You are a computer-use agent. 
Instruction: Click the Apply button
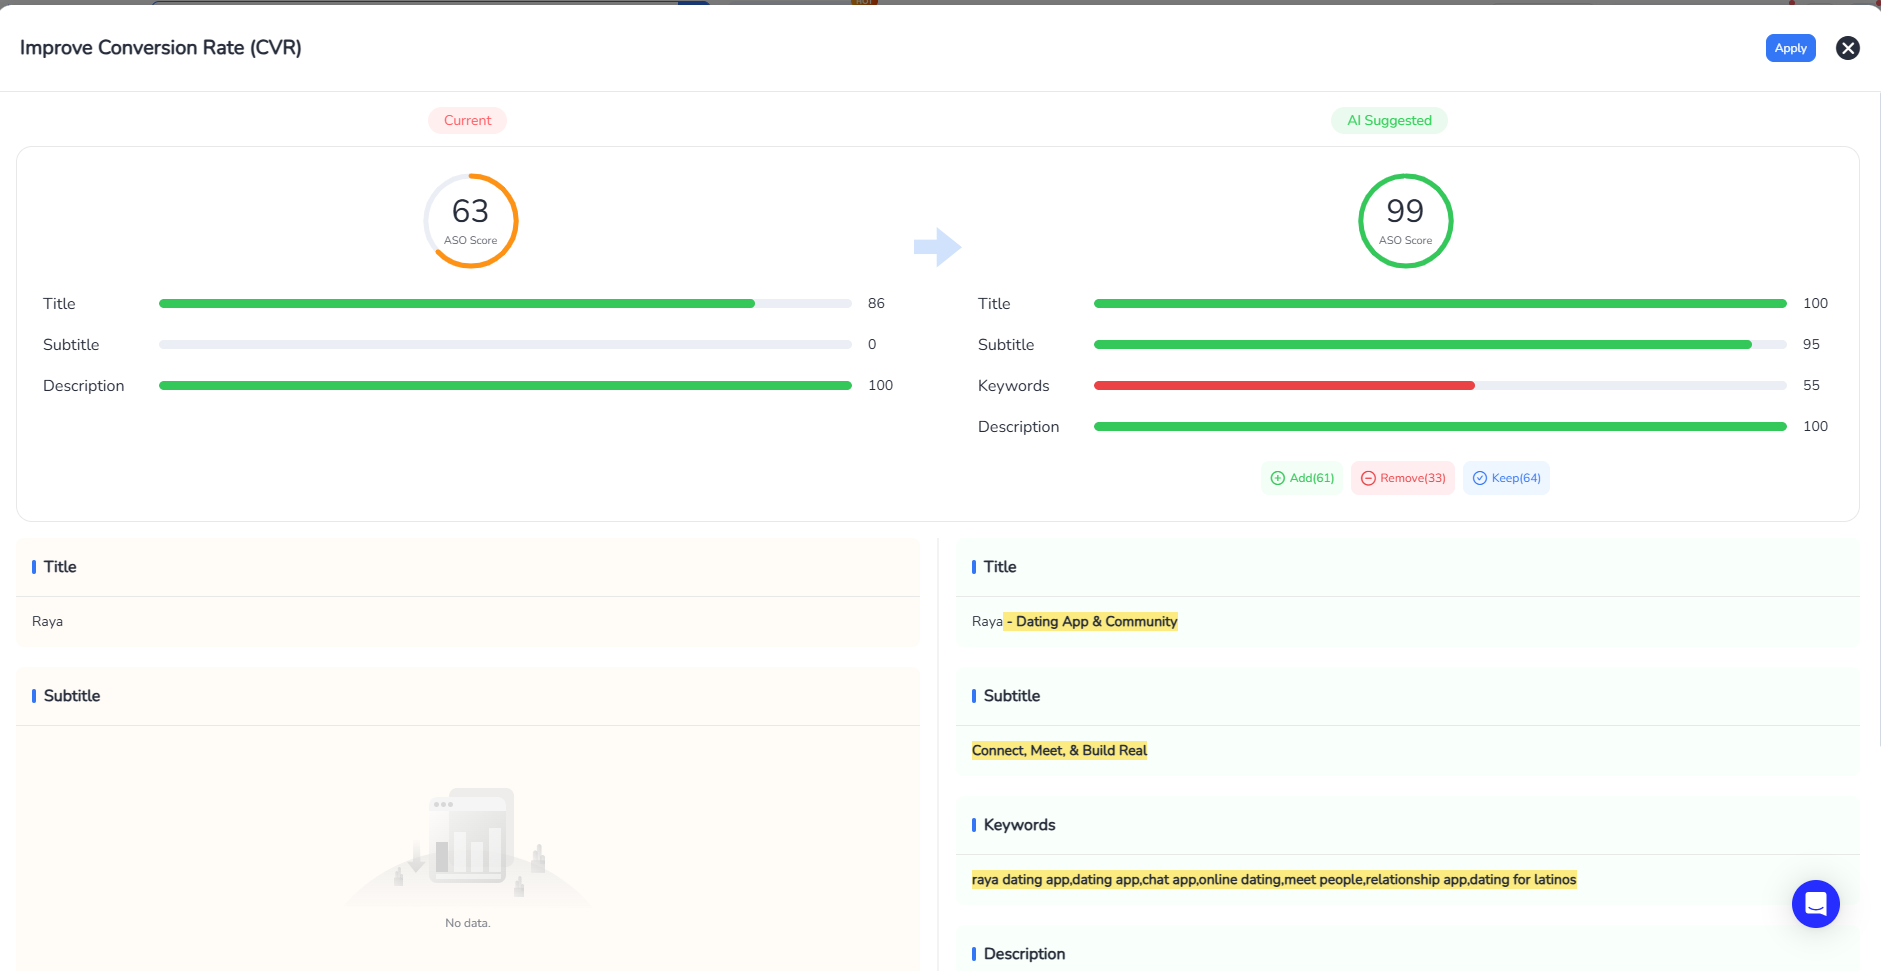1789,48
